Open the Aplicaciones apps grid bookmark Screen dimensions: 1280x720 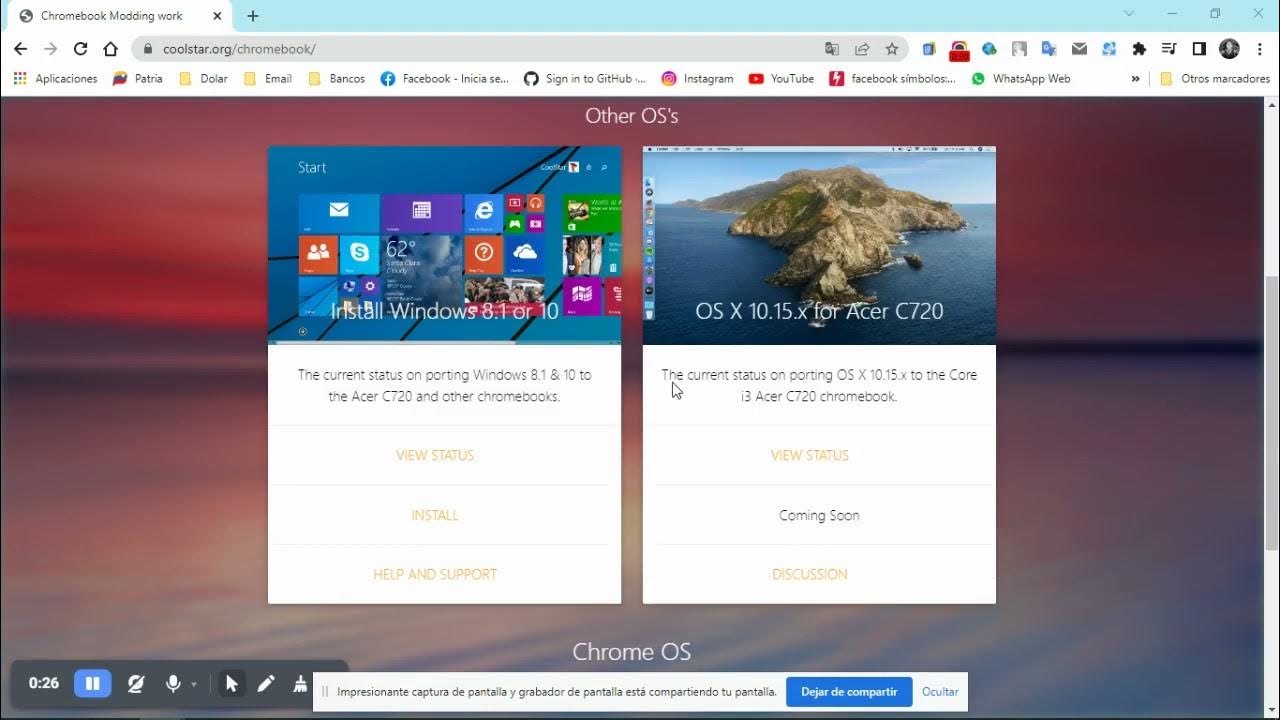pyautogui.click(x=56, y=78)
